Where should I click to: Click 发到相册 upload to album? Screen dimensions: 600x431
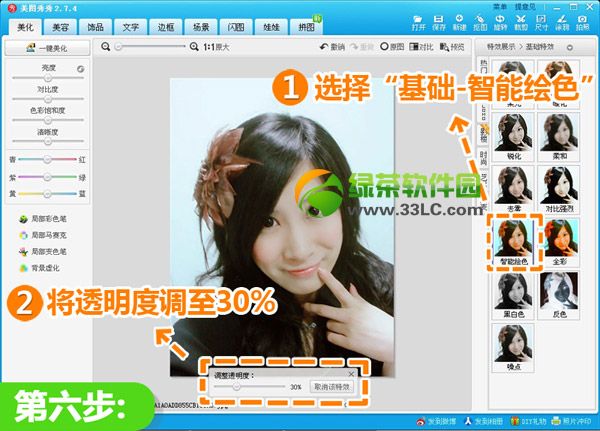tap(483, 421)
